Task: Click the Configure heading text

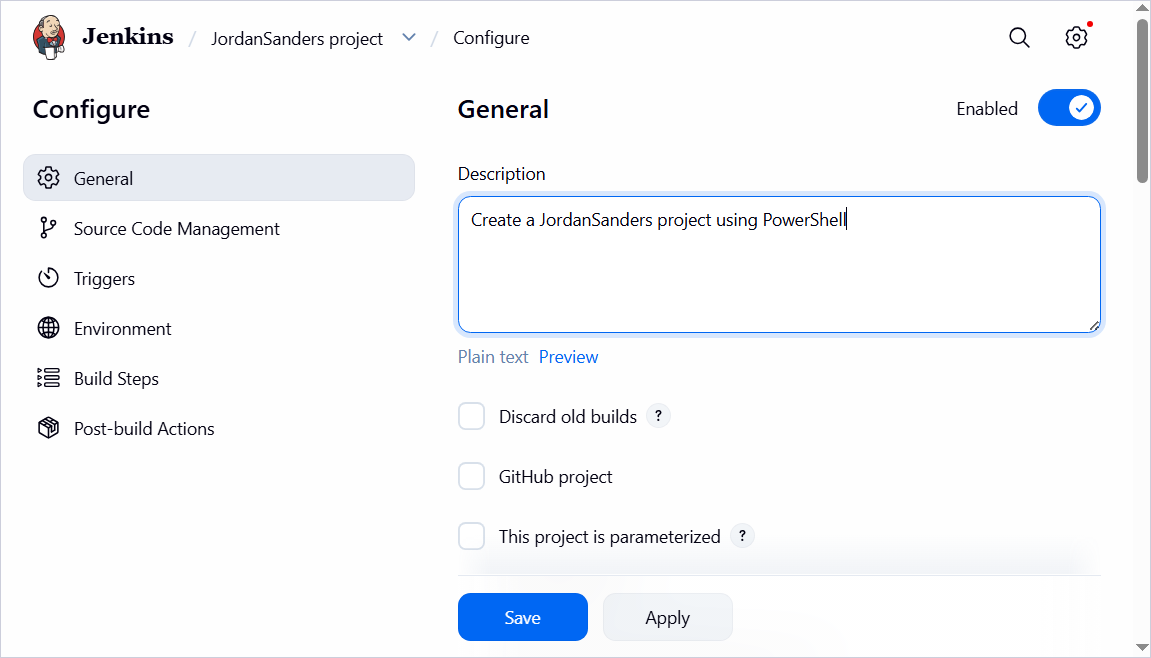Action: tap(91, 109)
